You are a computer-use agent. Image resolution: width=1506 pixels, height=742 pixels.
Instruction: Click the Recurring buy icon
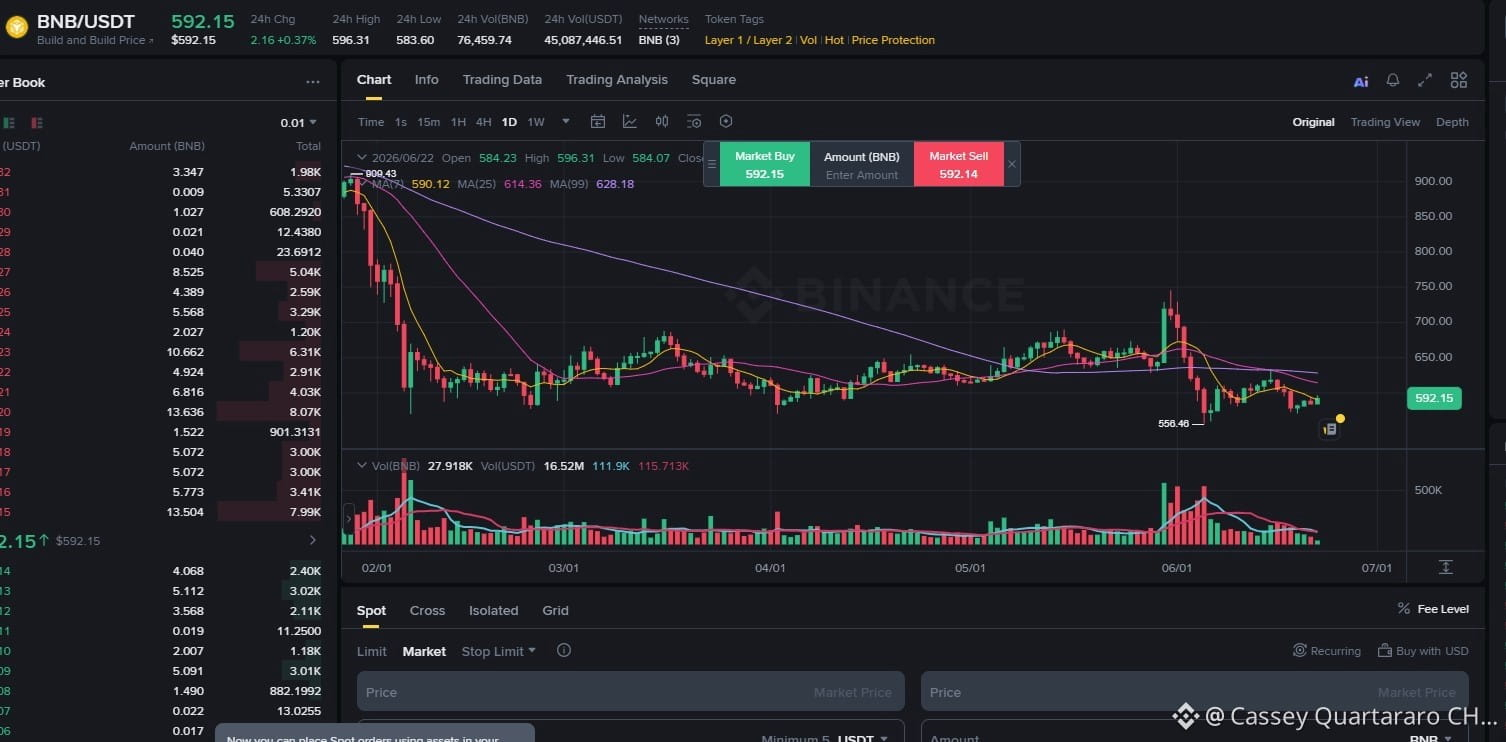[1300, 651]
